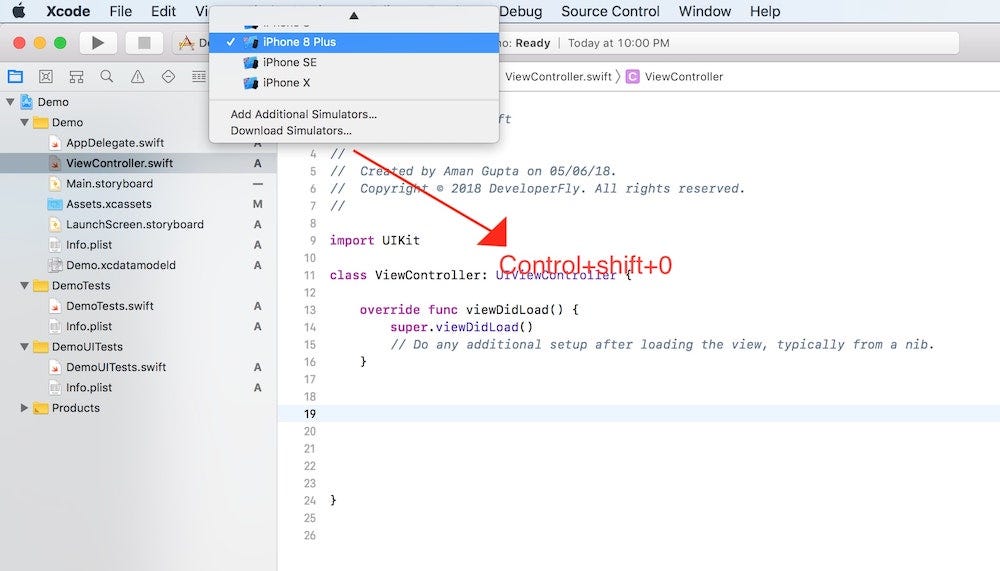Click ViewController.swift in the jump bar

pyautogui.click(x=558, y=77)
